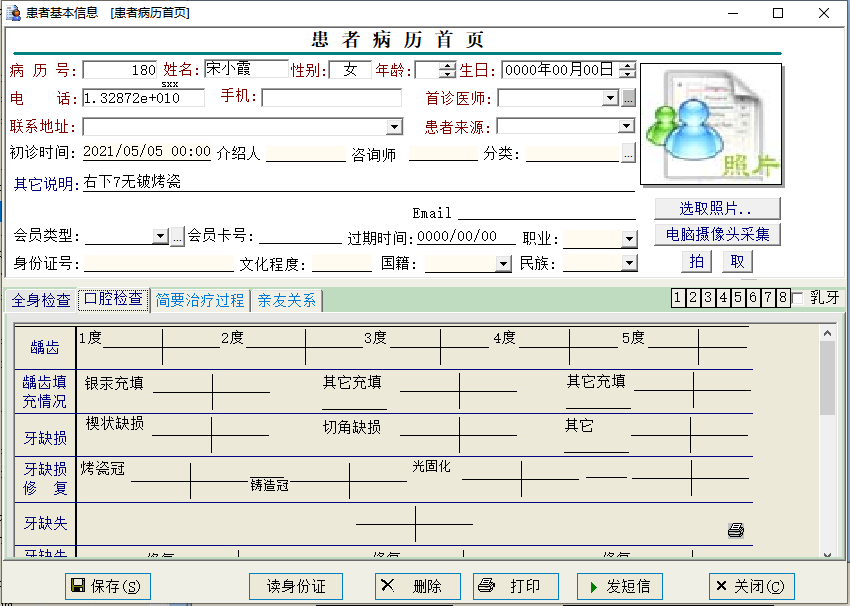
Task: Click page number 4 button
Action: pyautogui.click(x=723, y=297)
